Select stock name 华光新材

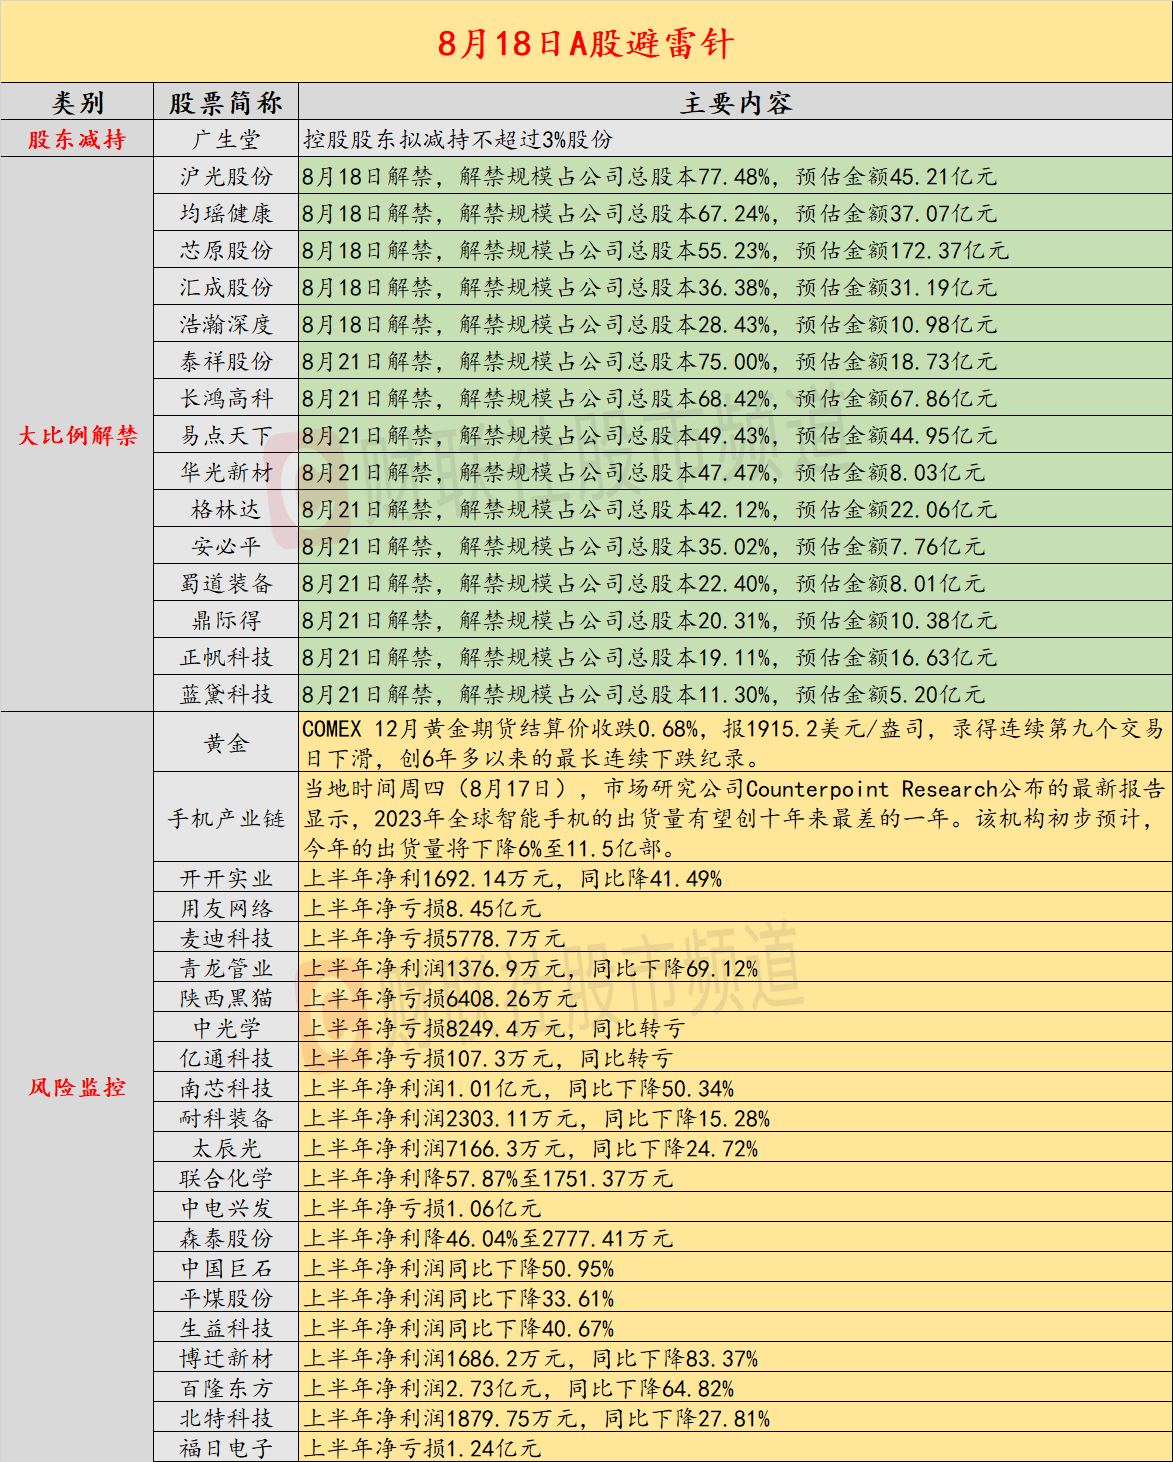[226, 472]
